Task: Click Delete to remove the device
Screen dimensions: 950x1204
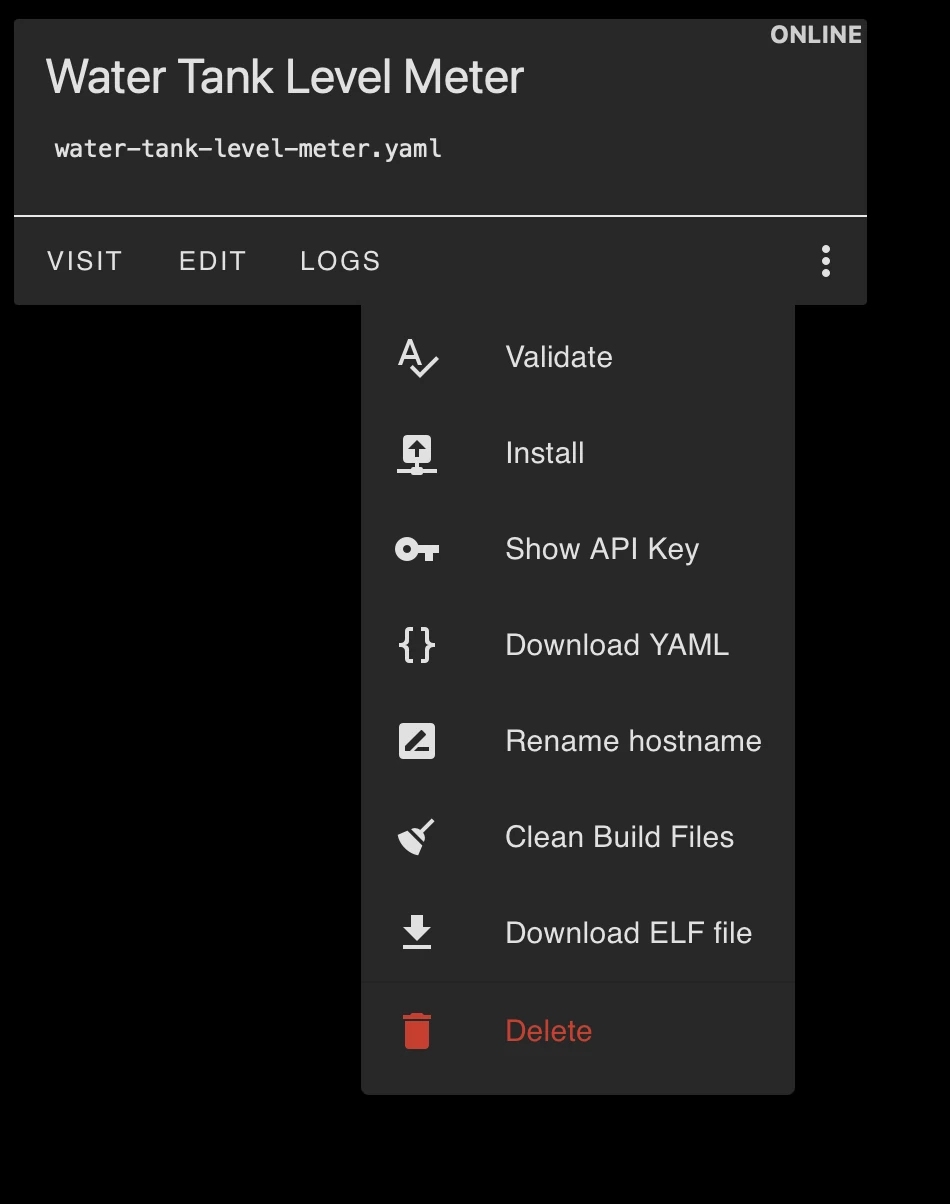Action: 549,1029
